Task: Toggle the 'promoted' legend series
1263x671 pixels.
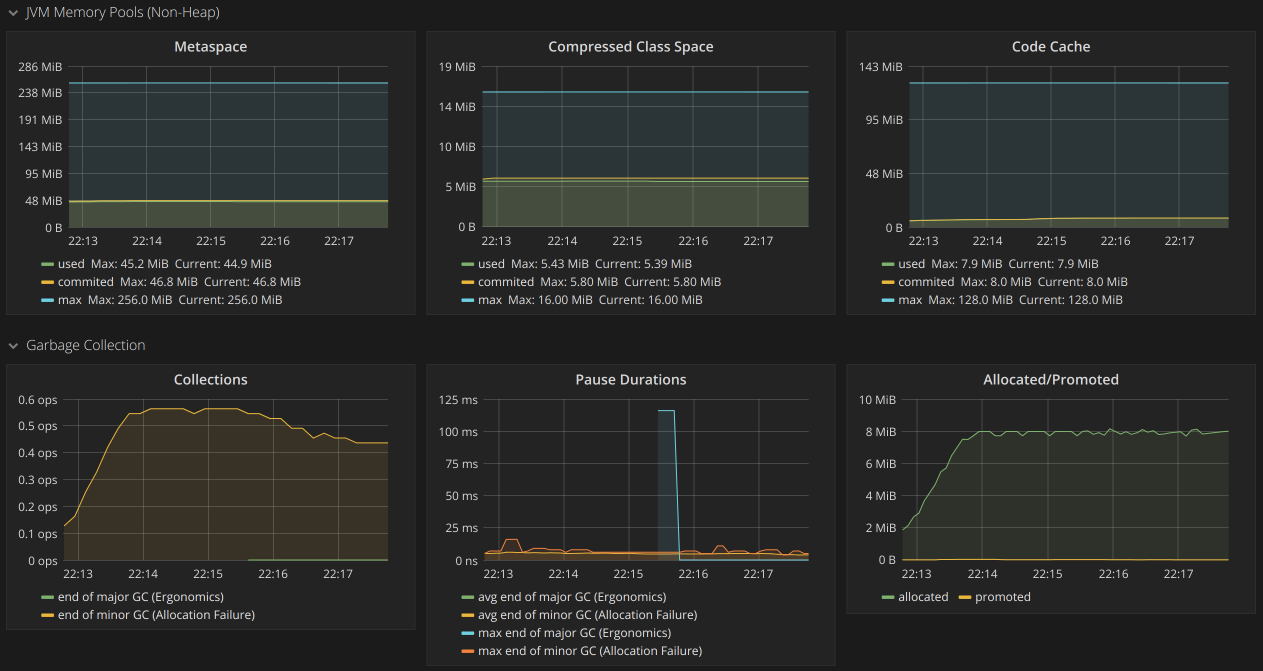Action: [1002, 597]
